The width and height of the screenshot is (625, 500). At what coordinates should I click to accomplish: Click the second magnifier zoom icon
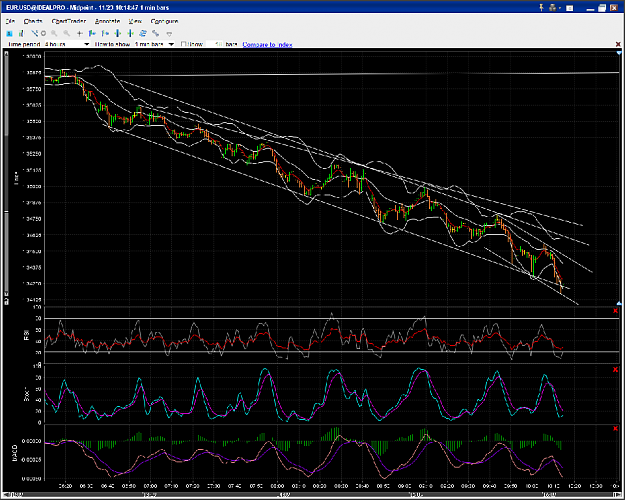[x=67, y=33]
